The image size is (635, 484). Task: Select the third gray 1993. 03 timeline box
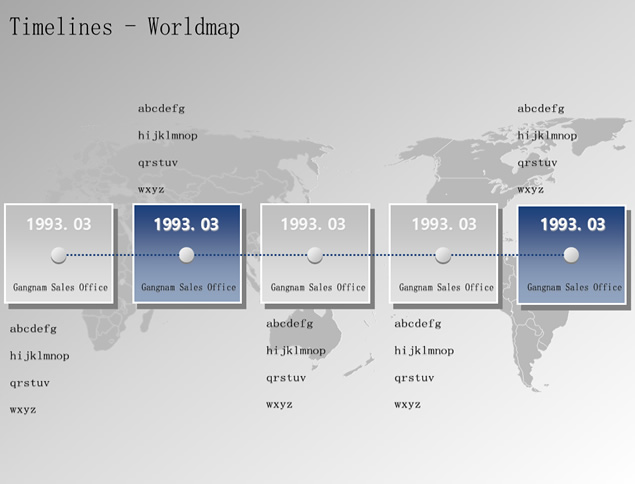click(x=315, y=254)
